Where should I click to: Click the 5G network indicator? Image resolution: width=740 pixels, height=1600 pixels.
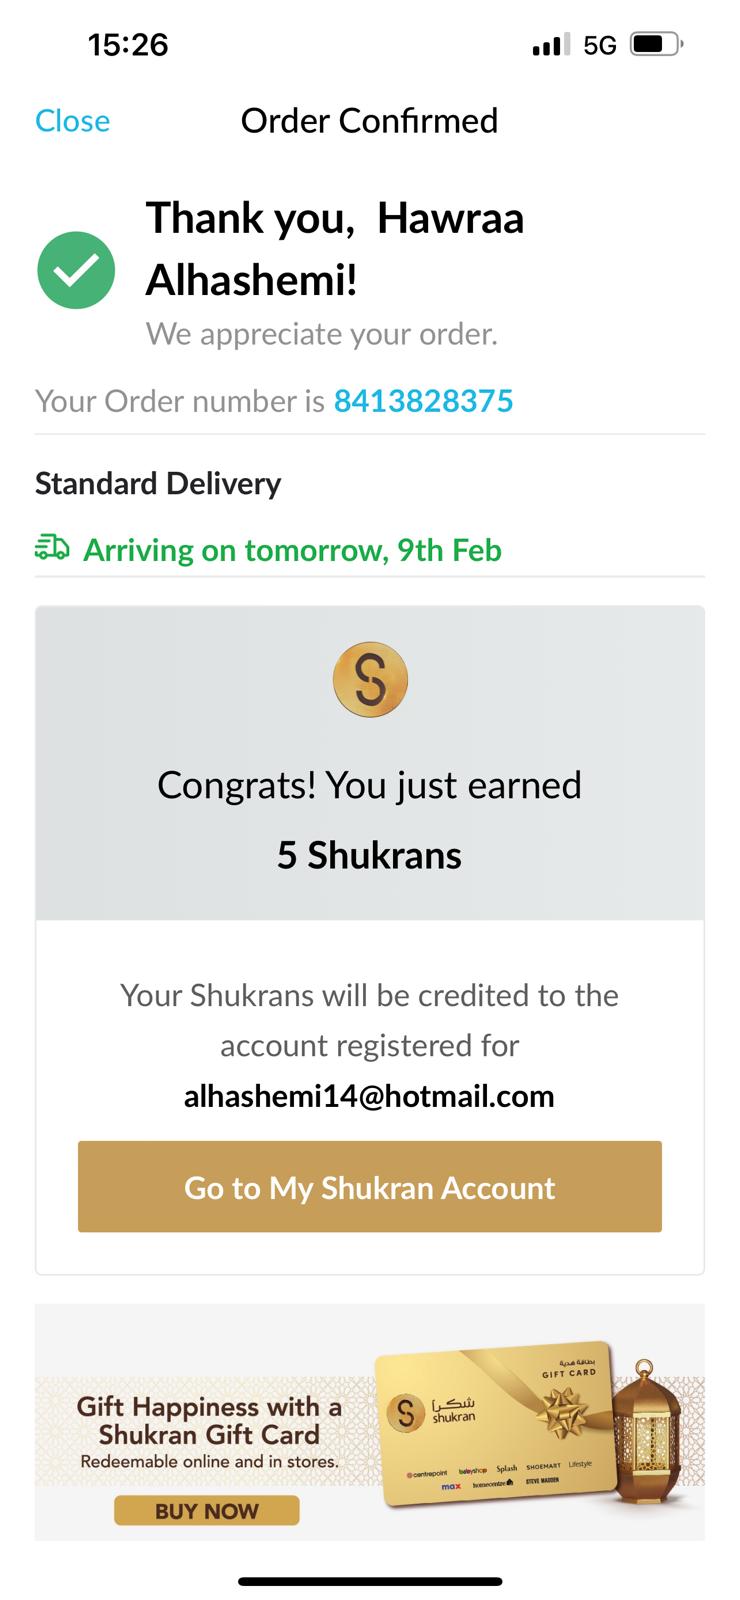coord(600,45)
